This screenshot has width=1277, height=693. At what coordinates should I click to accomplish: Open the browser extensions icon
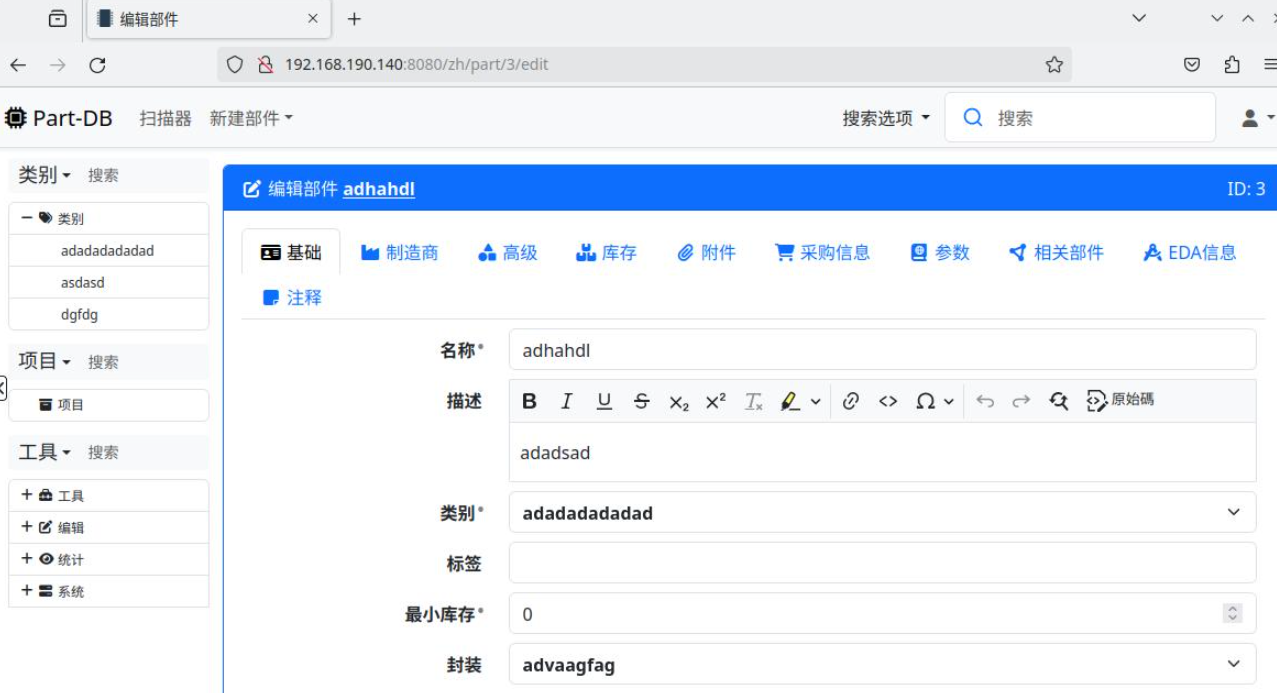point(1232,65)
